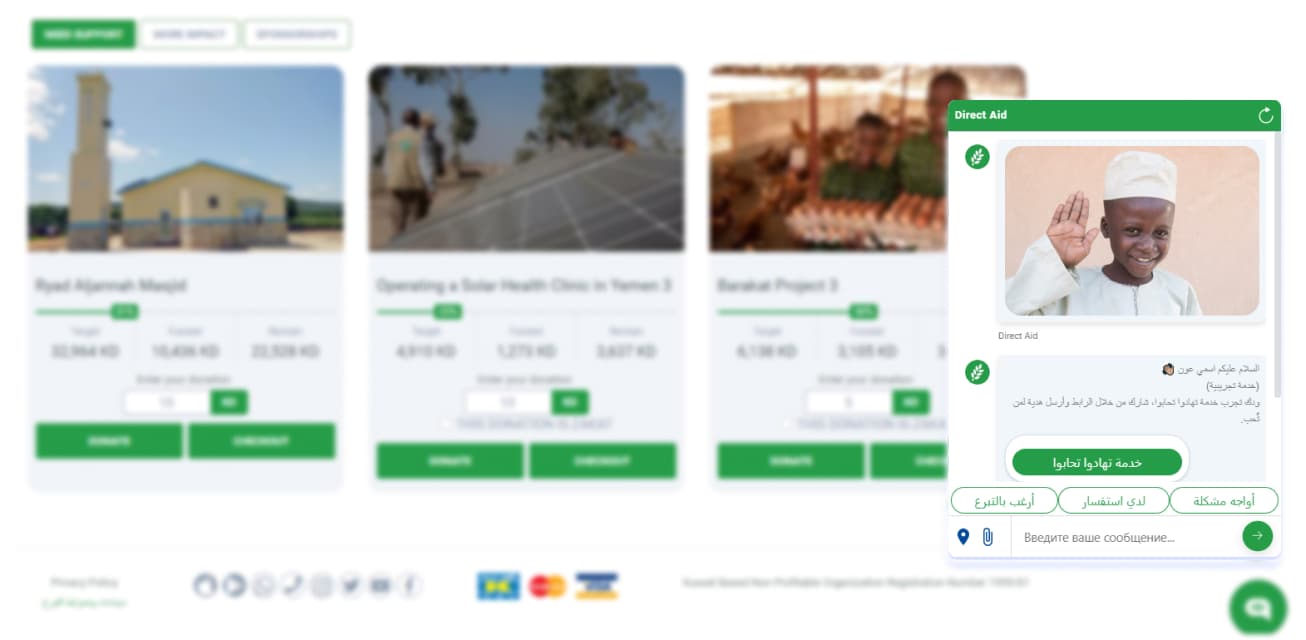Open the Twitter icon in the footer

tap(350, 586)
